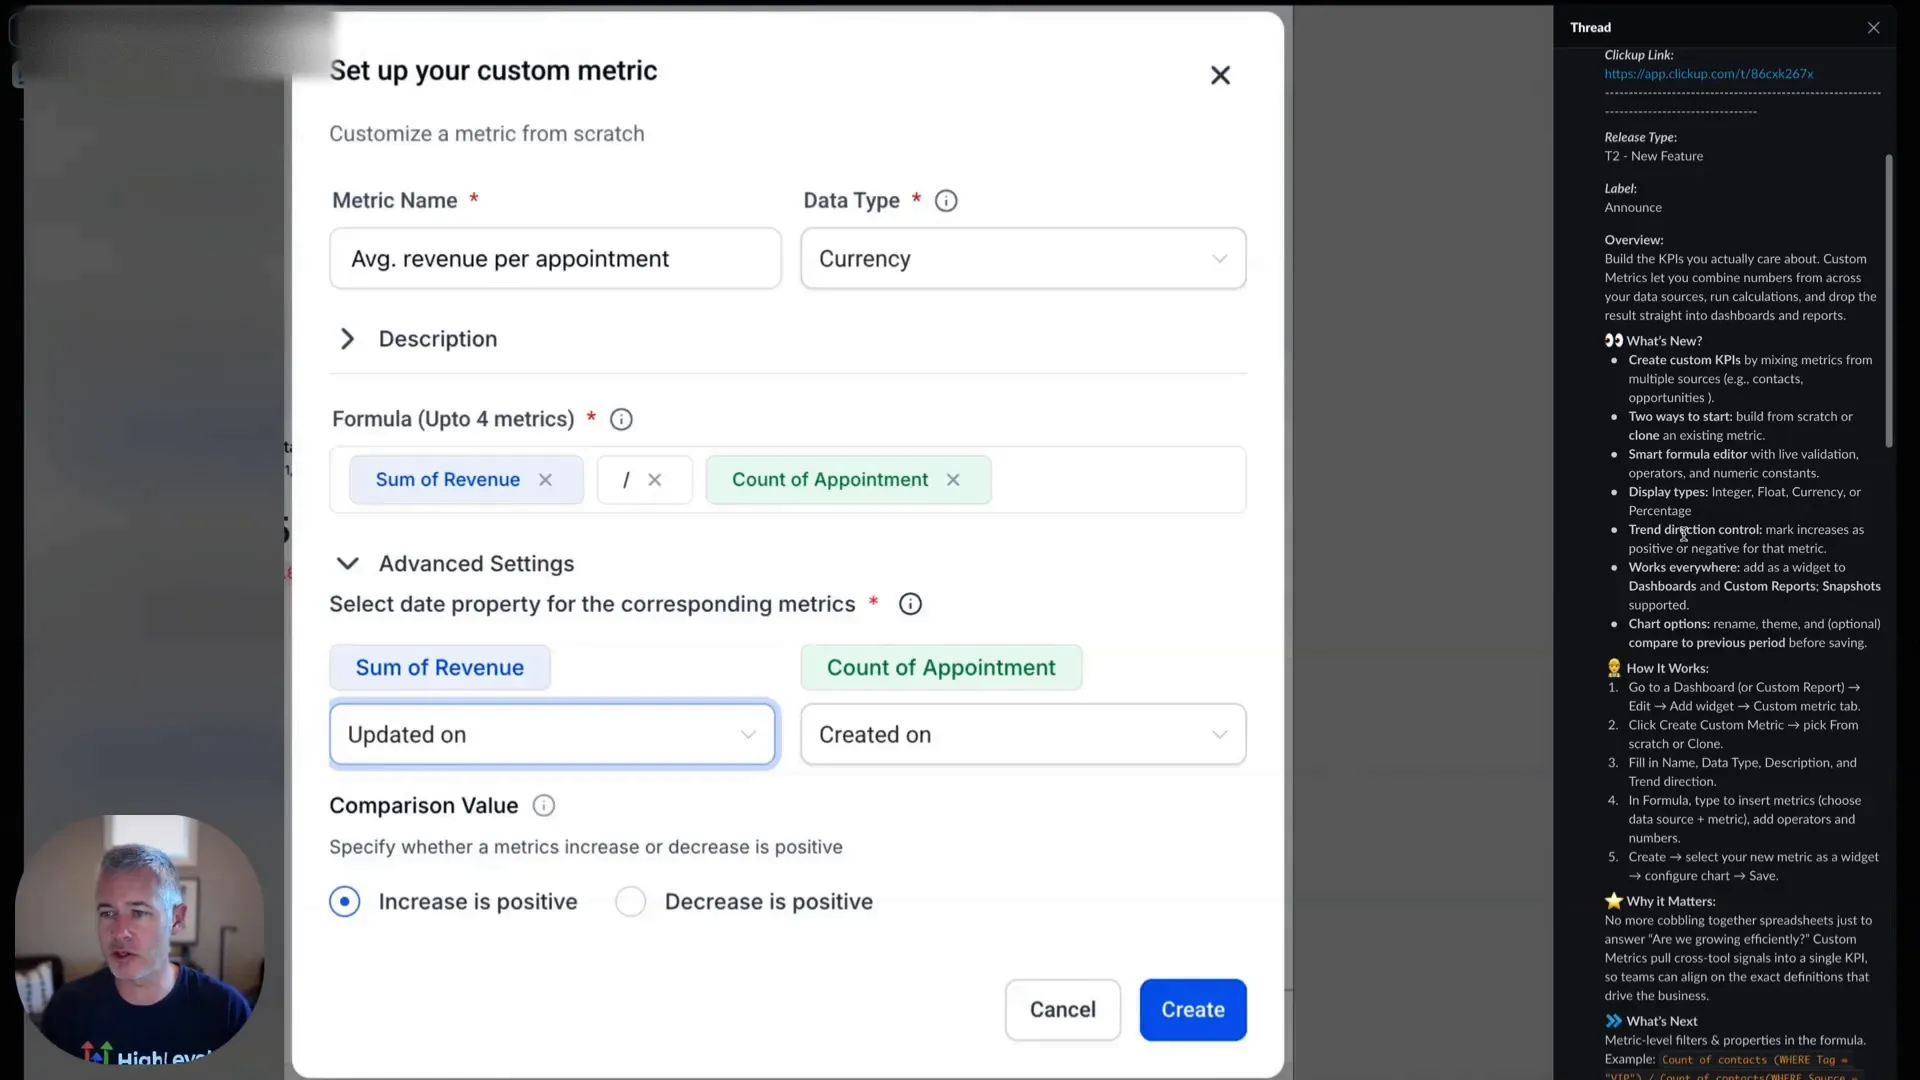Open the ClickUp link in the thread

tap(1708, 73)
